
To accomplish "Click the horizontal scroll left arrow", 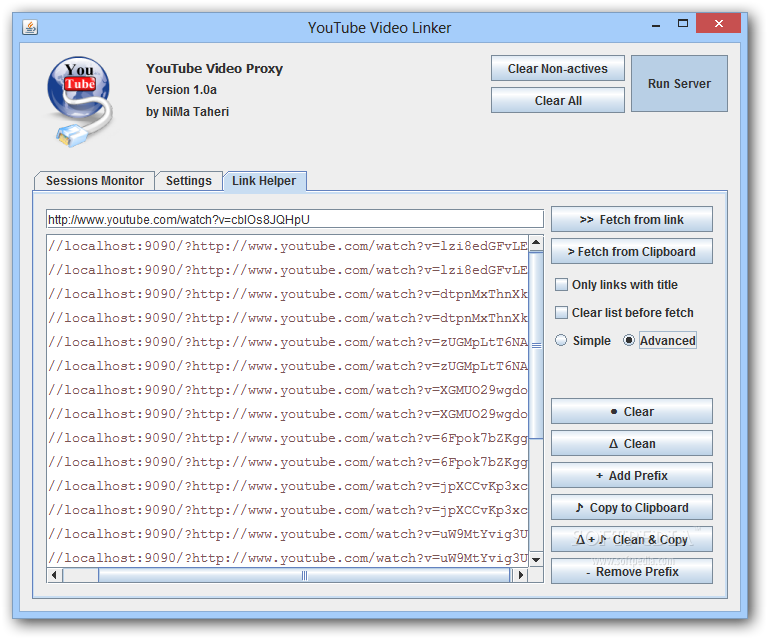I will (x=54, y=575).
